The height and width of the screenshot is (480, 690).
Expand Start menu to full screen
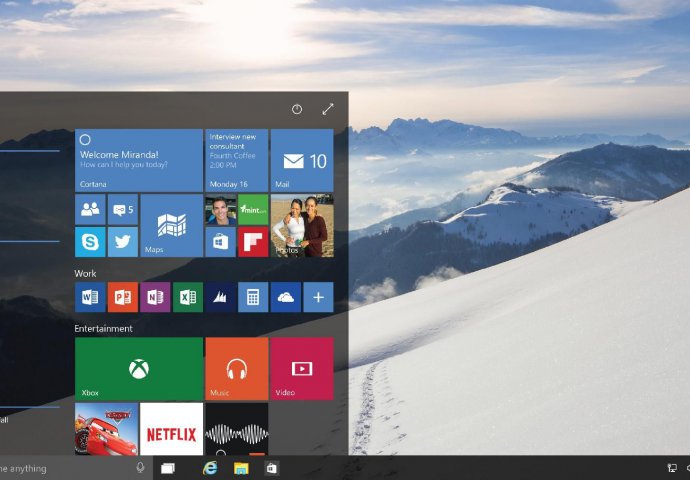(328, 109)
